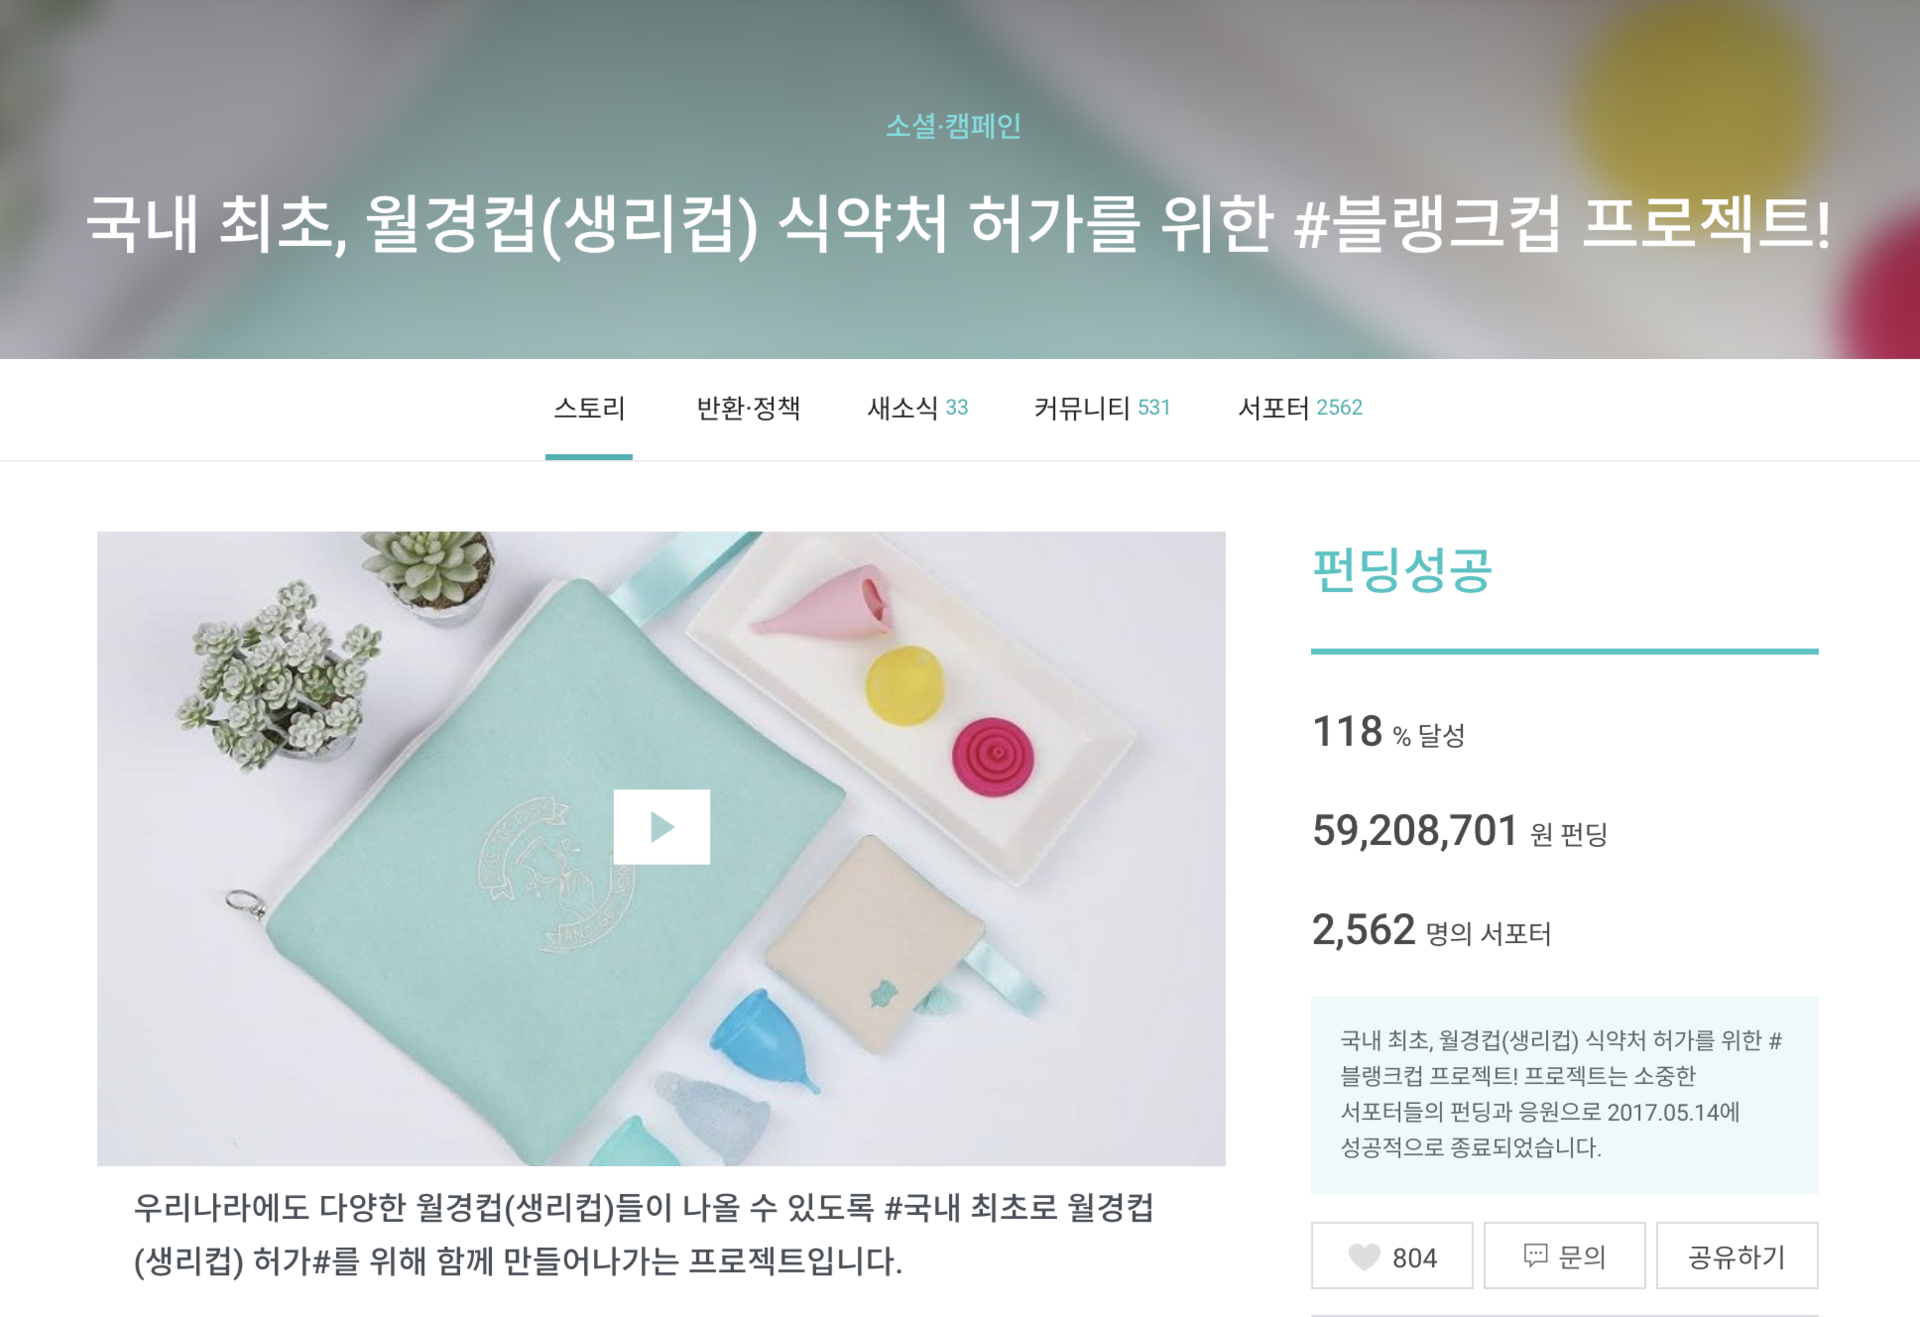Click the project title heading in banner
Image resolution: width=1920 pixels, height=1317 pixels.
pos(958,222)
